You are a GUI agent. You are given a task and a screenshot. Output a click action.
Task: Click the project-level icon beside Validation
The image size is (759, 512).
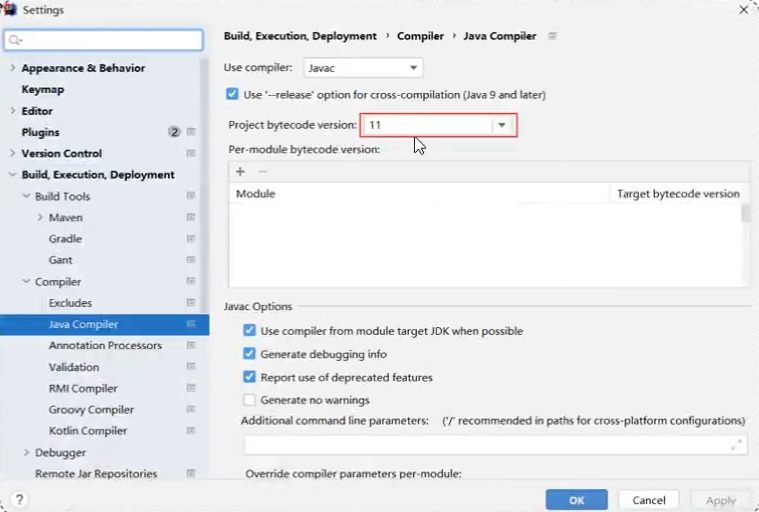pyautogui.click(x=191, y=366)
